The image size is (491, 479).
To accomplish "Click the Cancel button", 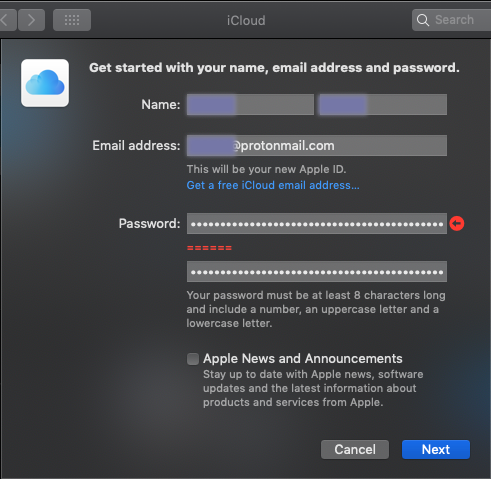I will (355, 449).
